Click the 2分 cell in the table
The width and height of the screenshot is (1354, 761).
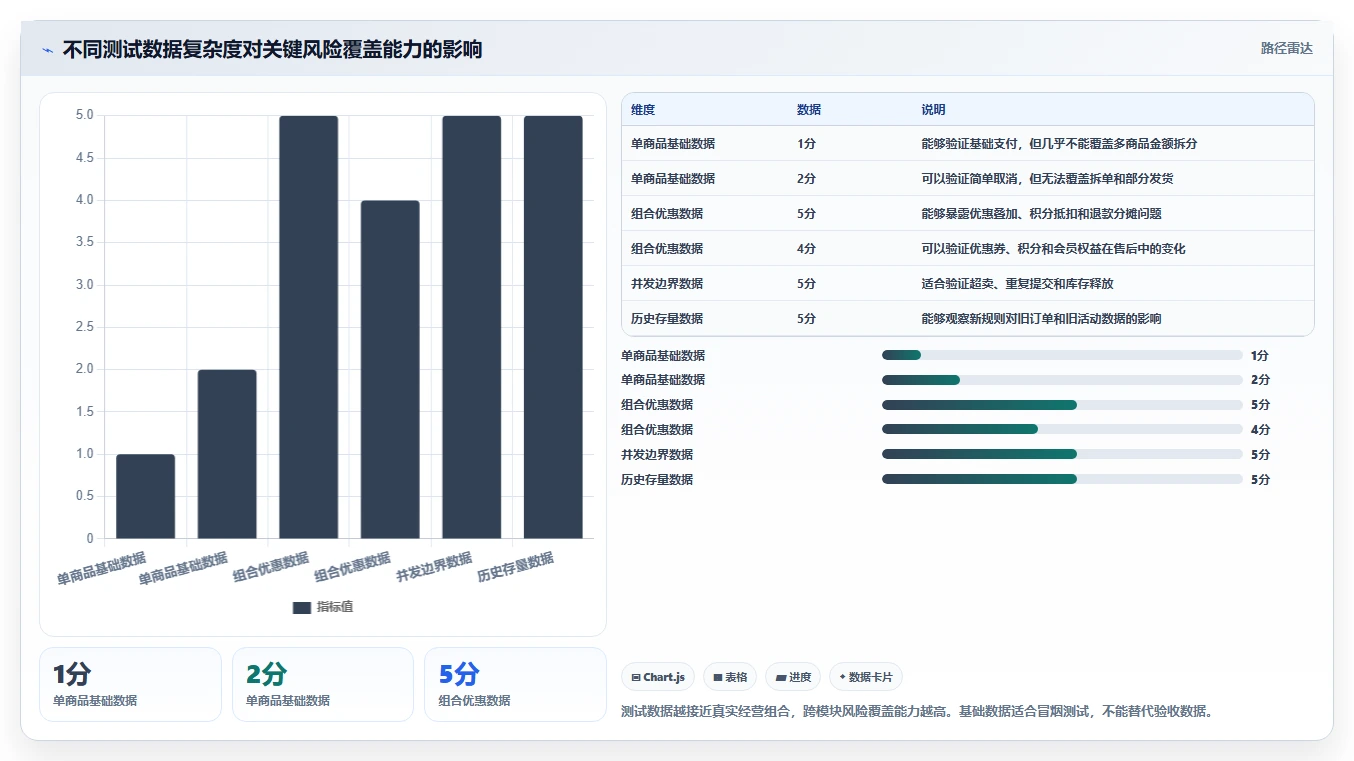click(x=806, y=179)
